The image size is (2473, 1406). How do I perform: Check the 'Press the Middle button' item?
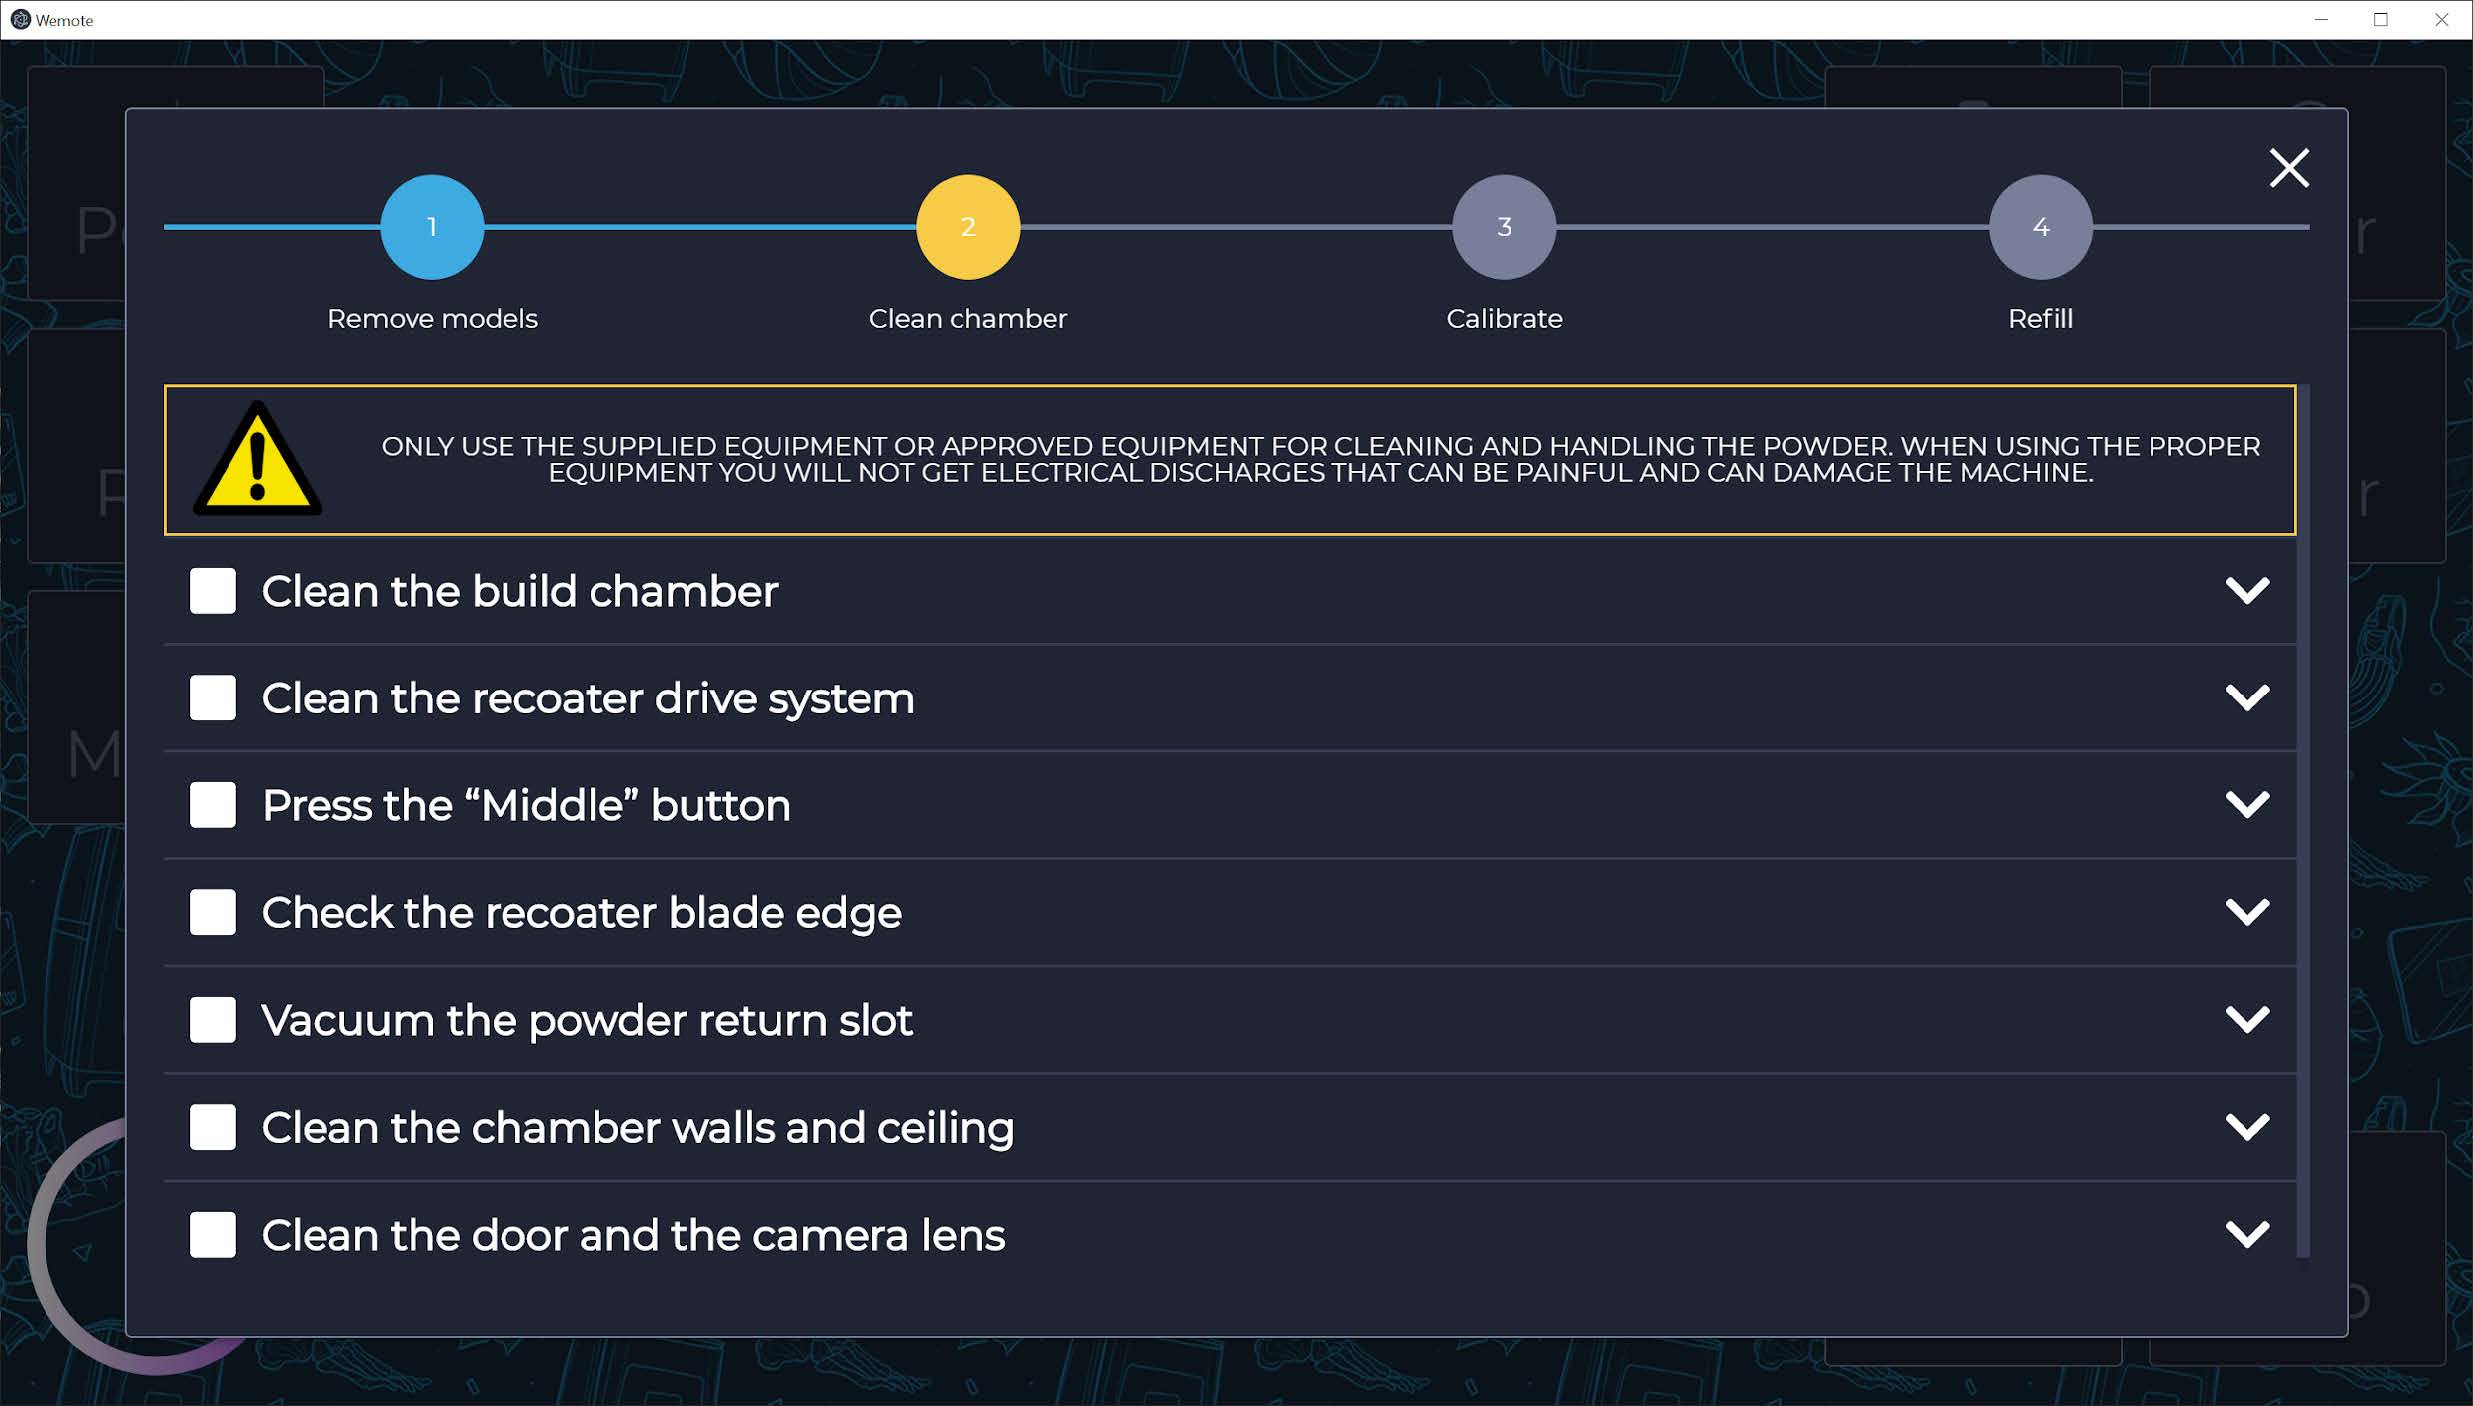tap(211, 805)
